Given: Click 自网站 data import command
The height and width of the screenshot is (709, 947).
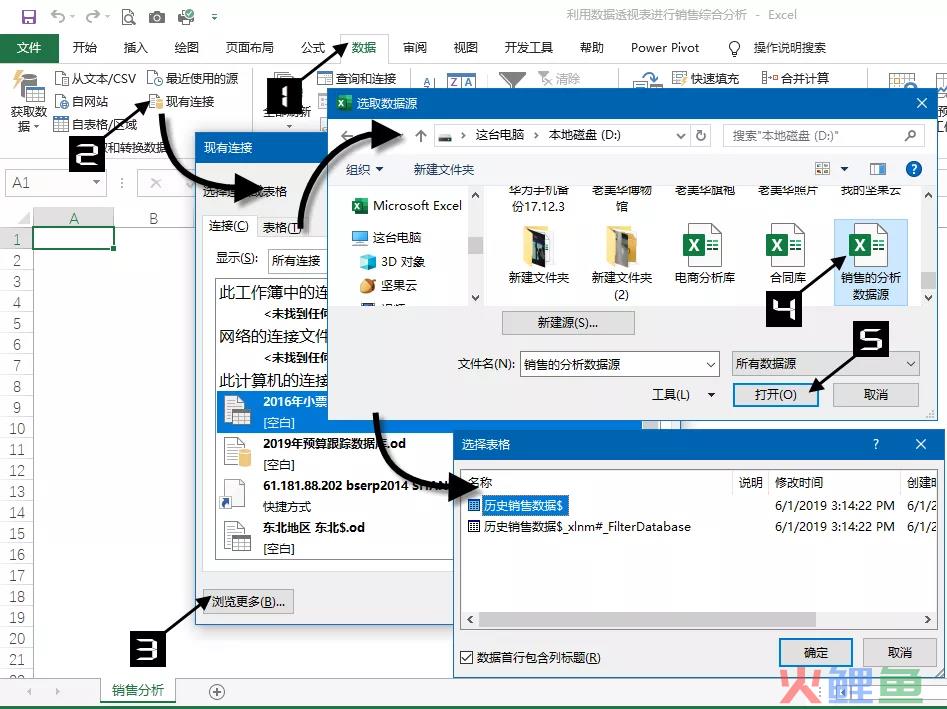Looking at the screenshot, I should (x=82, y=101).
